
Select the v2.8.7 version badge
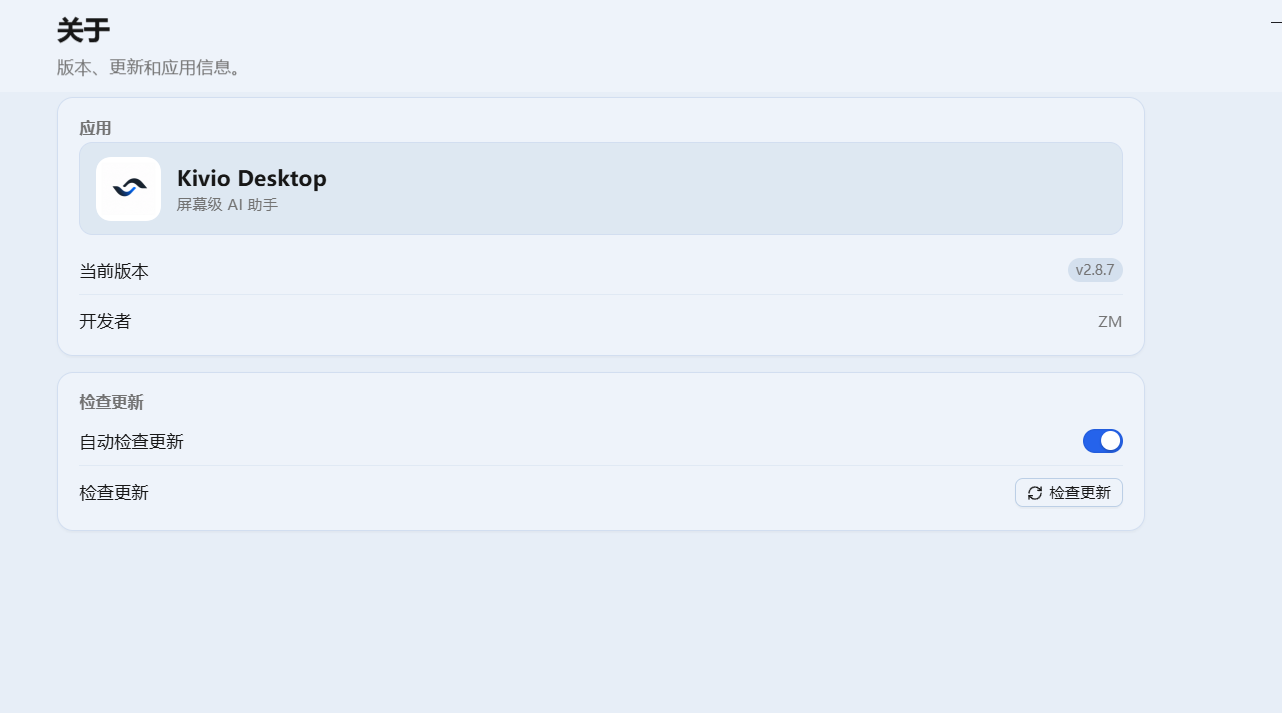point(1095,270)
